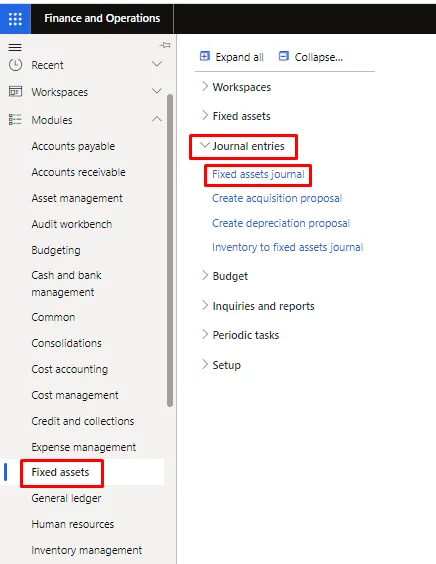Open the Inventory management module
Viewport: 436px width, 564px height.
(x=87, y=550)
